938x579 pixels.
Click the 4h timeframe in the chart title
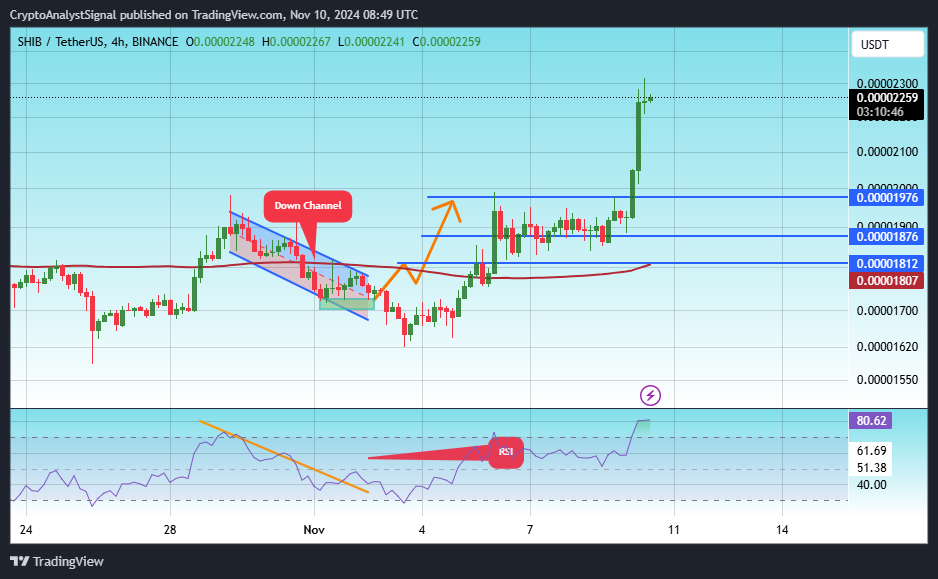click(x=118, y=42)
